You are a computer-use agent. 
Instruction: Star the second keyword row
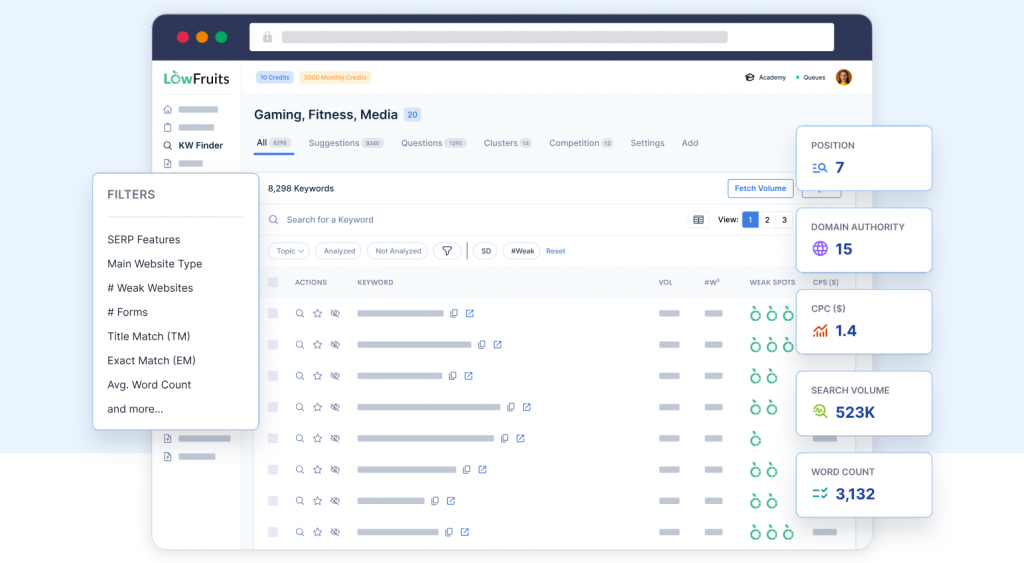click(317, 345)
